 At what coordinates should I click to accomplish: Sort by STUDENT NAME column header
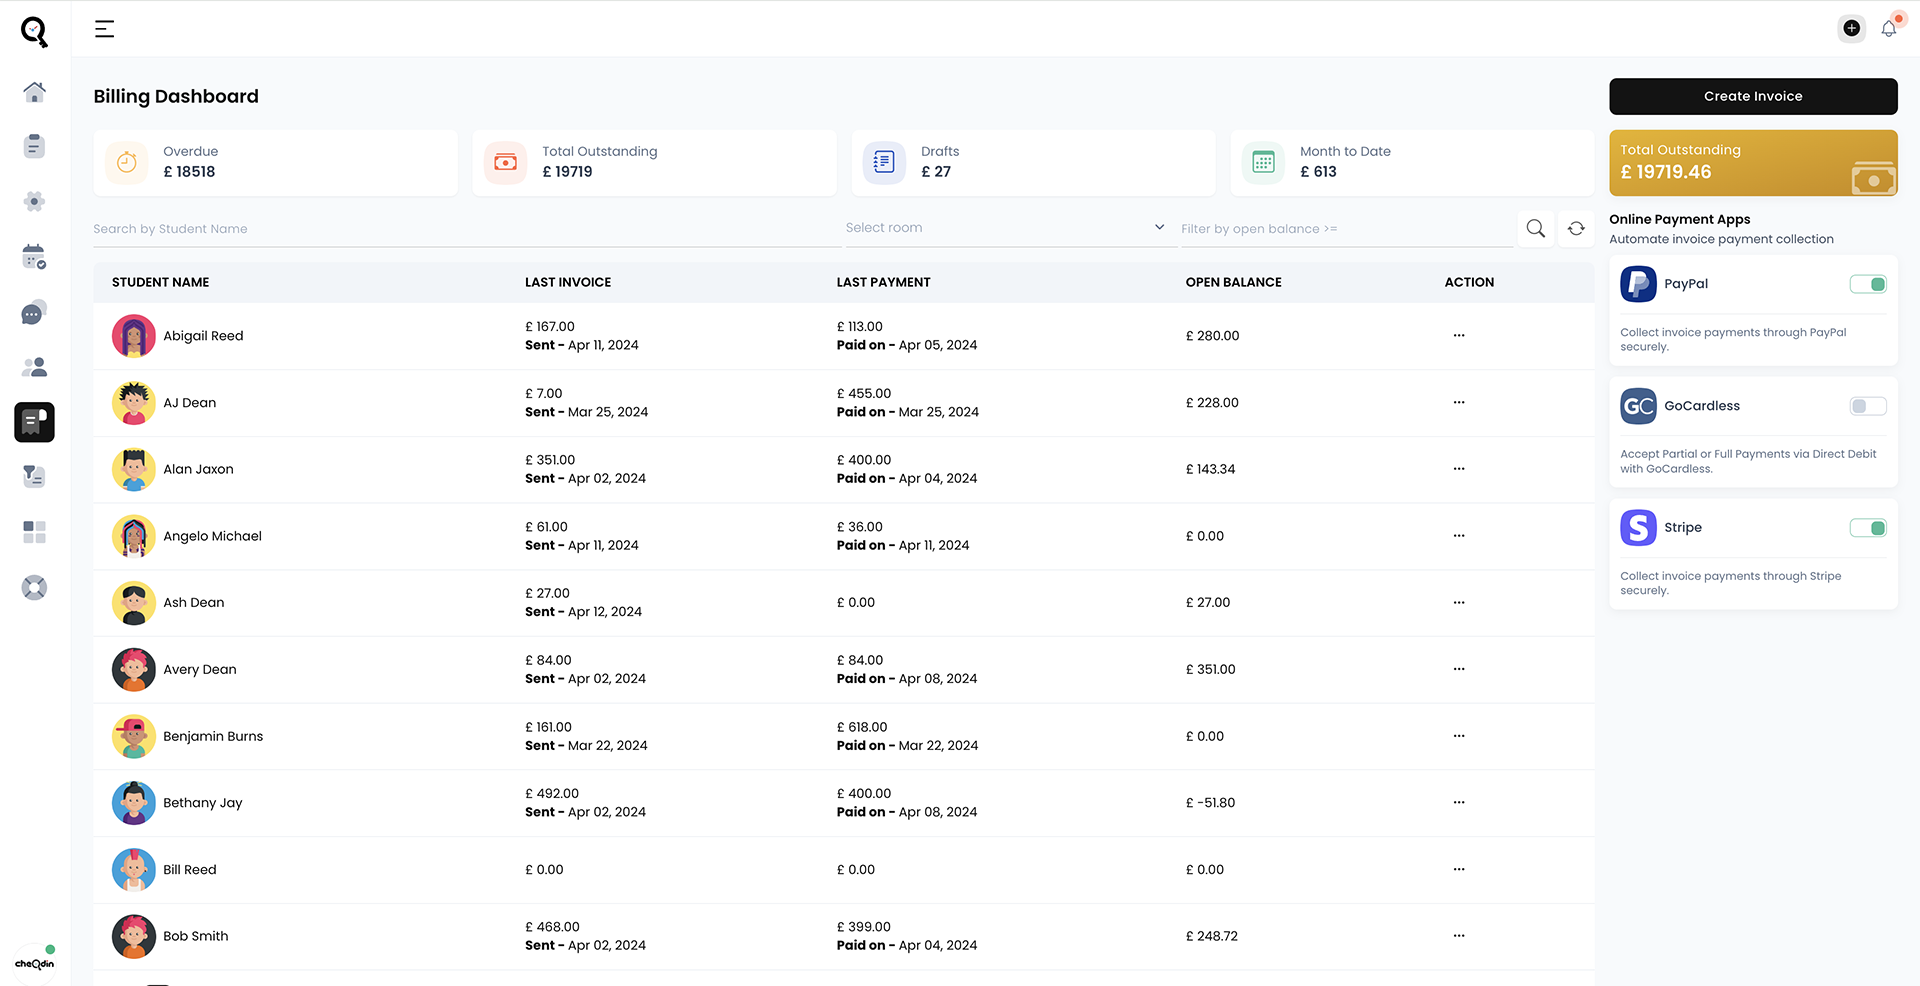coord(160,283)
